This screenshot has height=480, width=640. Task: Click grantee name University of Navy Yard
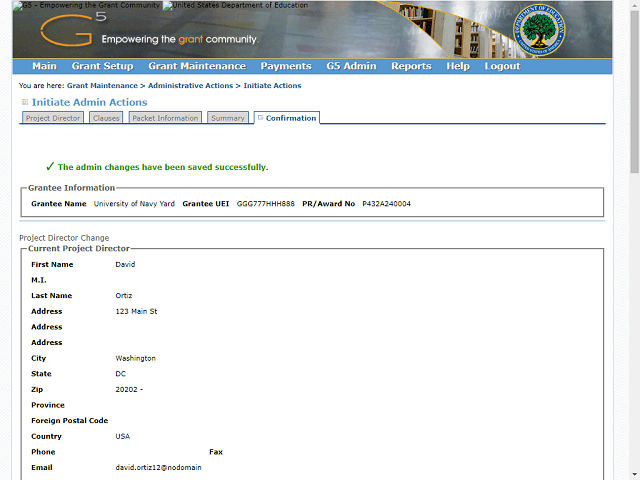(x=134, y=204)
